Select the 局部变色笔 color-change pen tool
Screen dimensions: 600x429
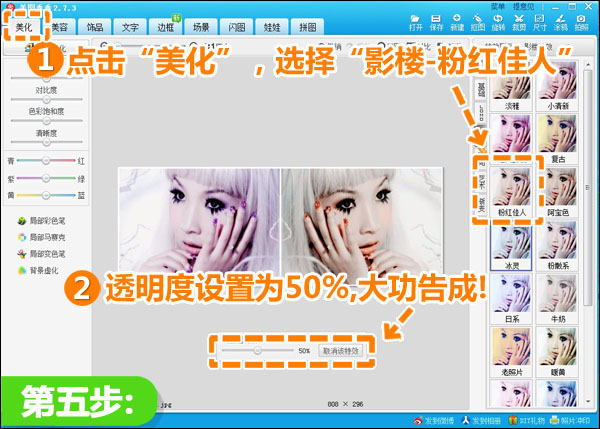(x=42, y=254)
